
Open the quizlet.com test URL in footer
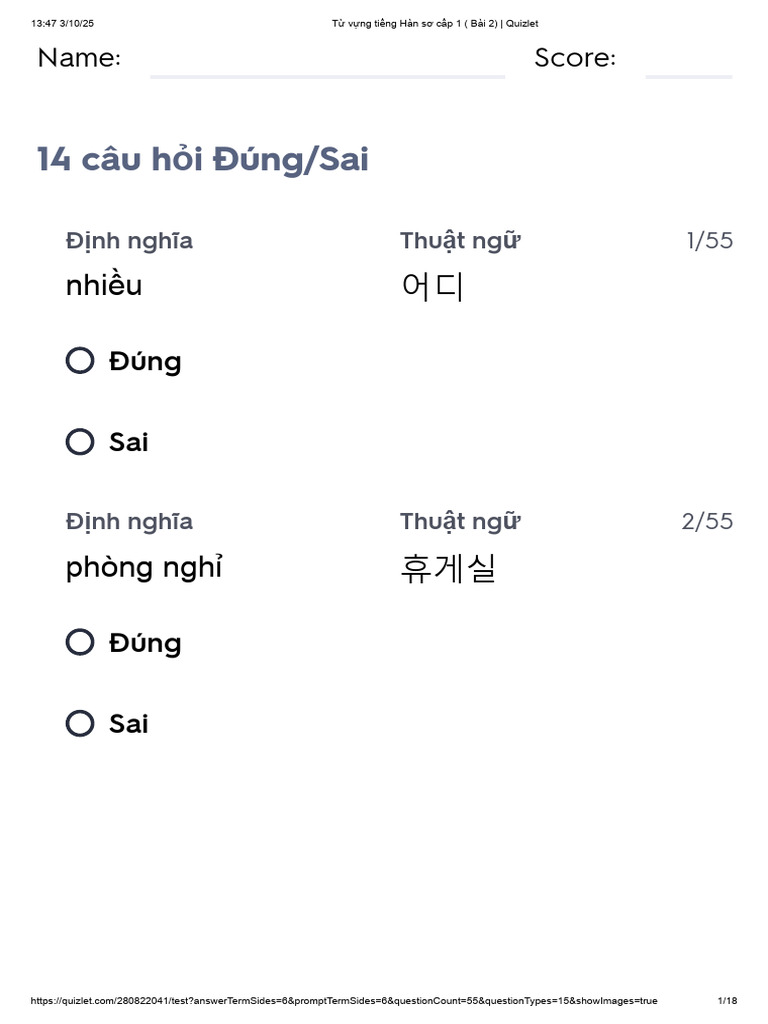click(344, 1001)
